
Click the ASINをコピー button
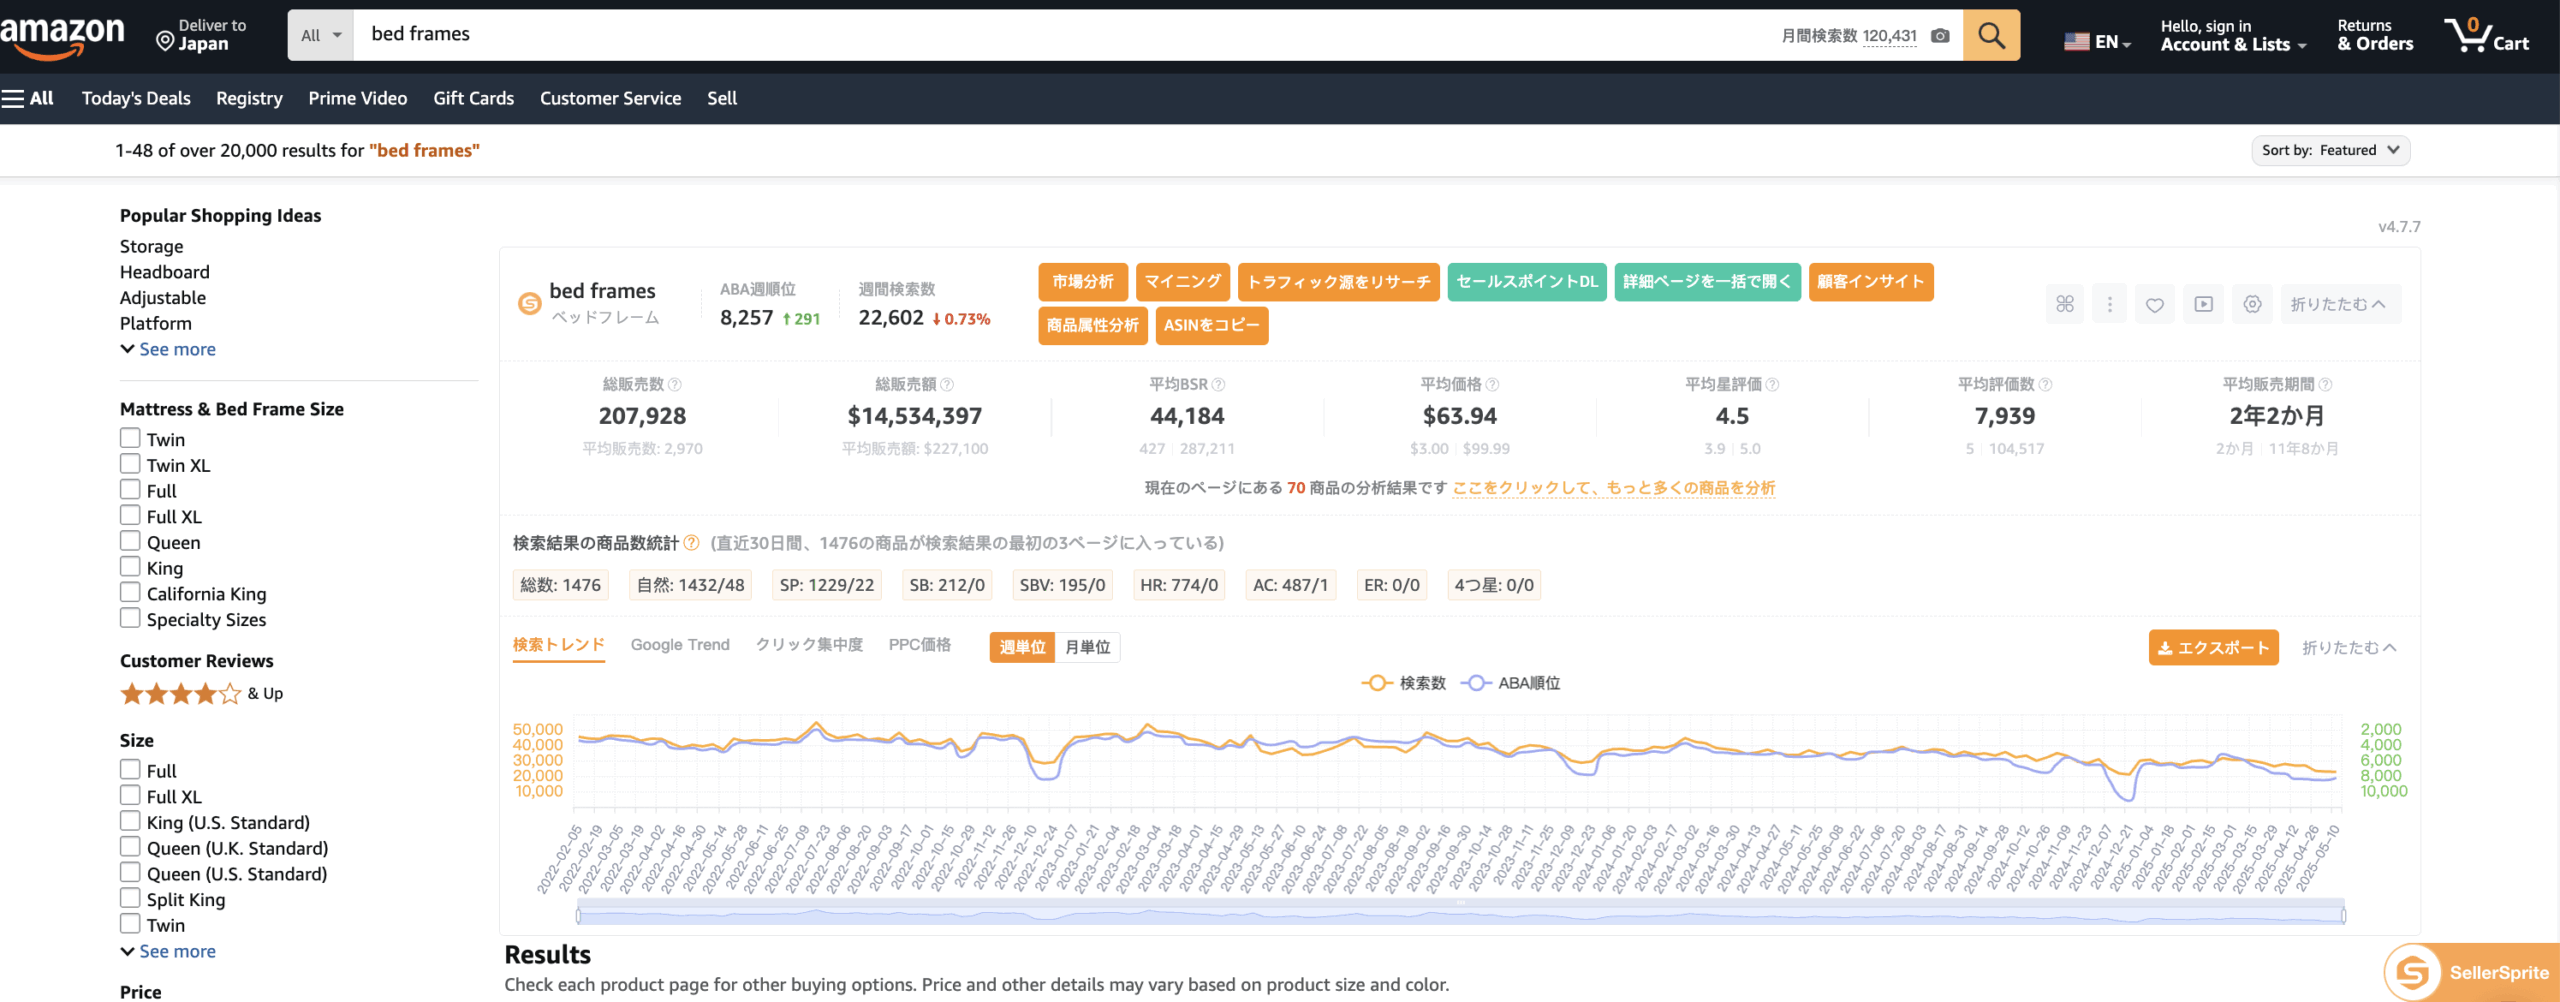pyautogui.click(x=1212, y=326)
